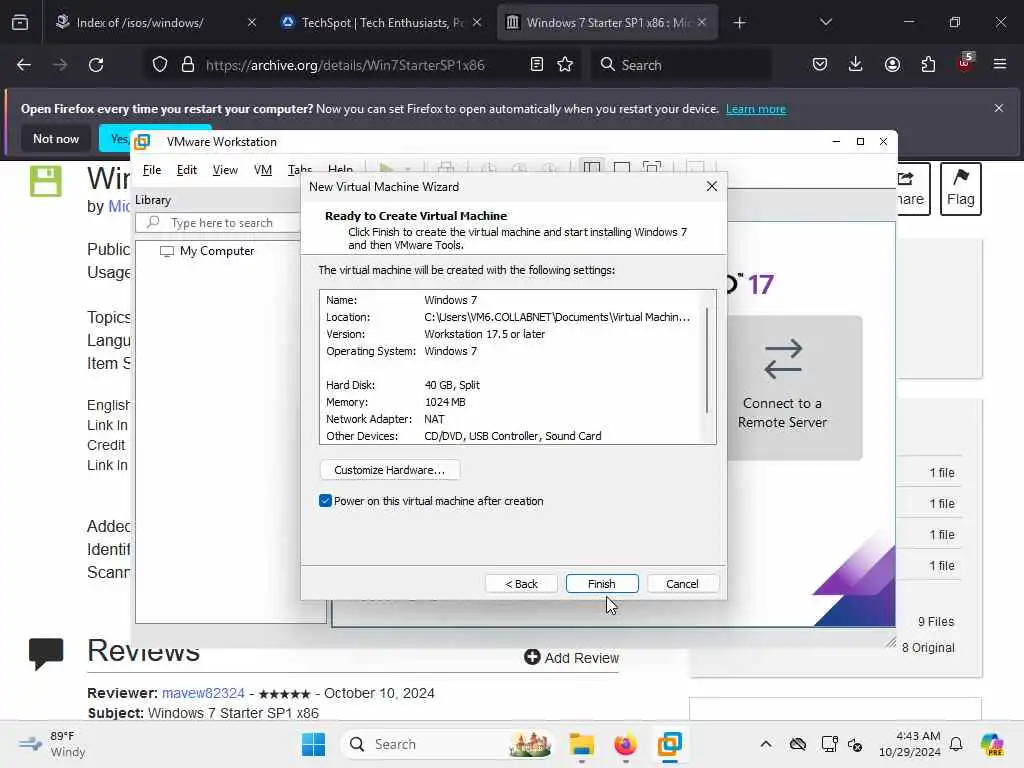This screenshot has height=768, width=1024.
Task: Close the TechSpot tab
Action: [x=477, y=23]
